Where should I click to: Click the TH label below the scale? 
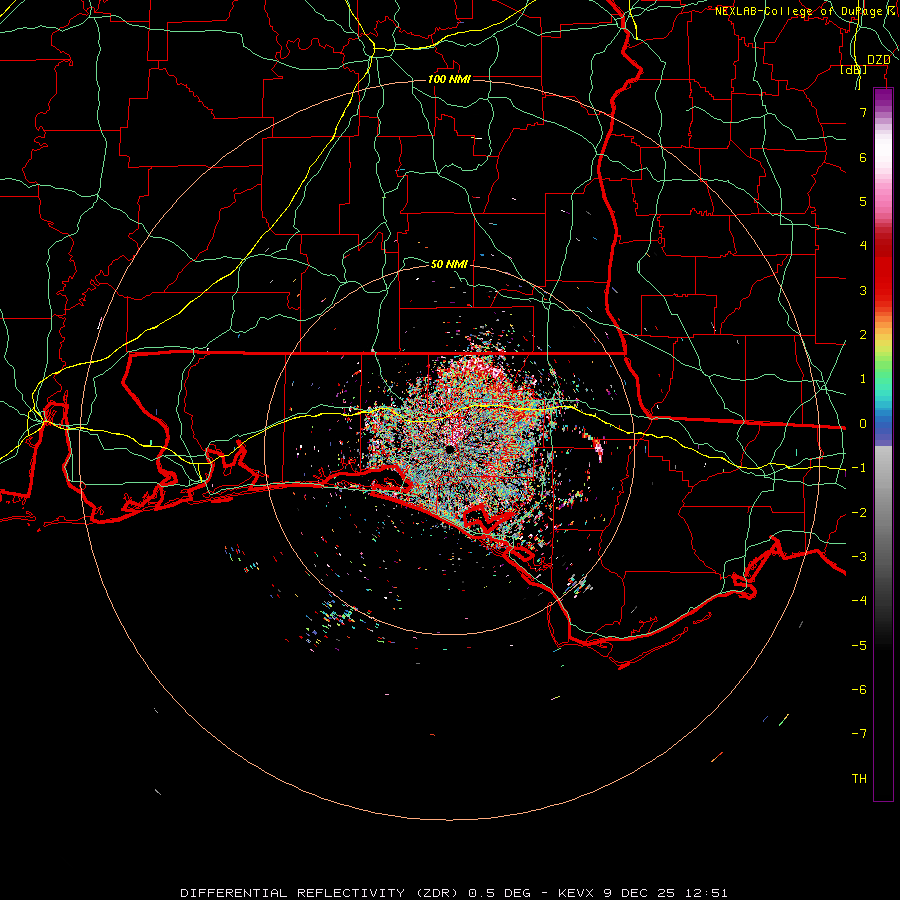(859, 779)
